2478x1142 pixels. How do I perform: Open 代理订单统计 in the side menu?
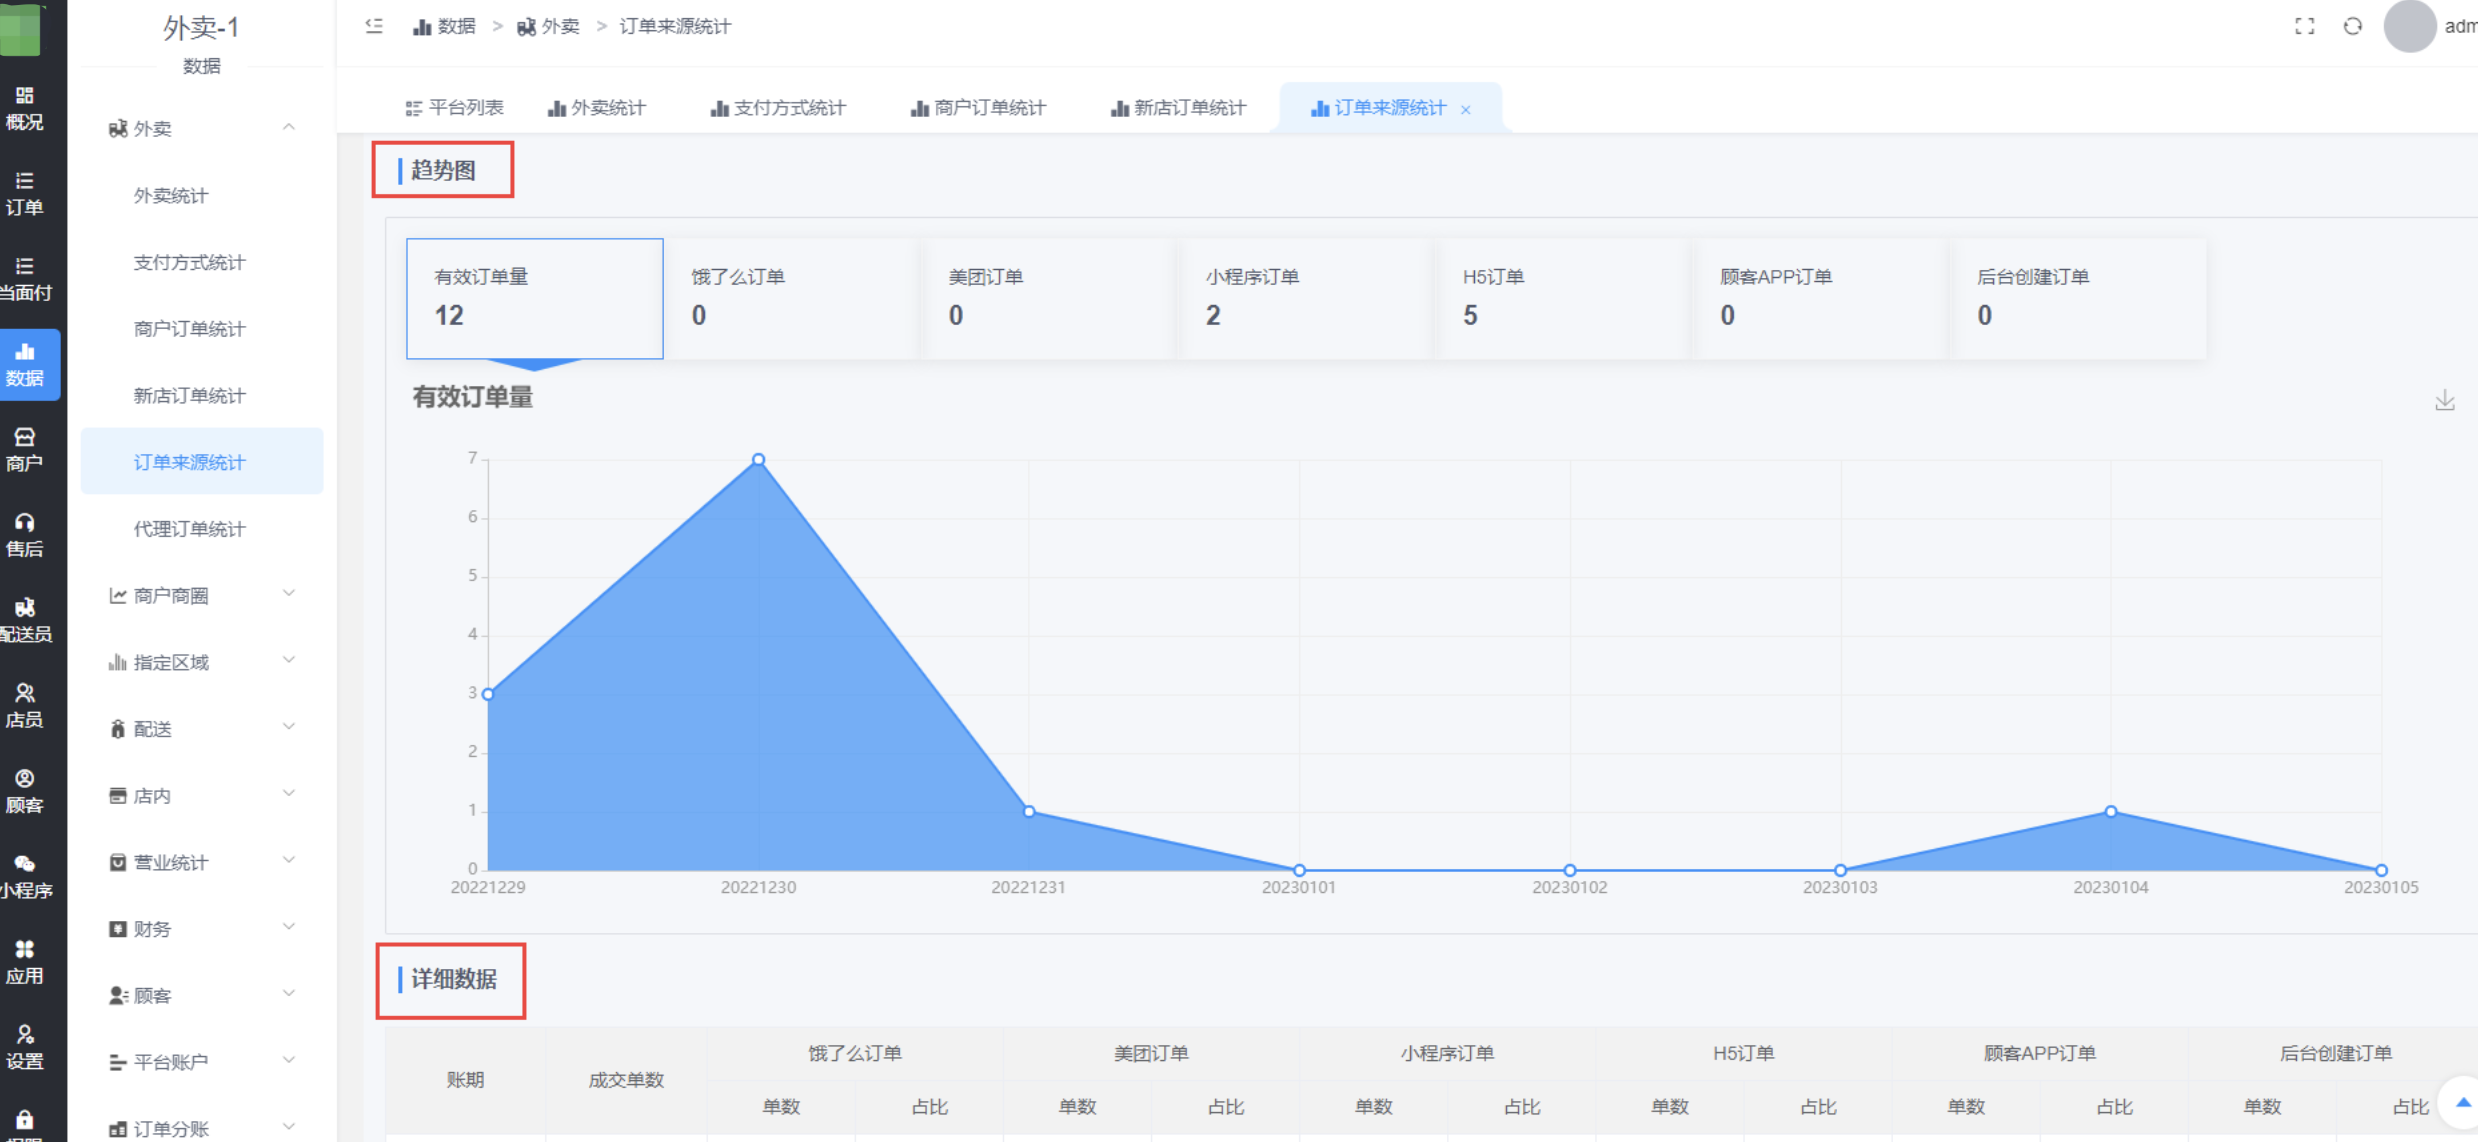coord(202,529)
